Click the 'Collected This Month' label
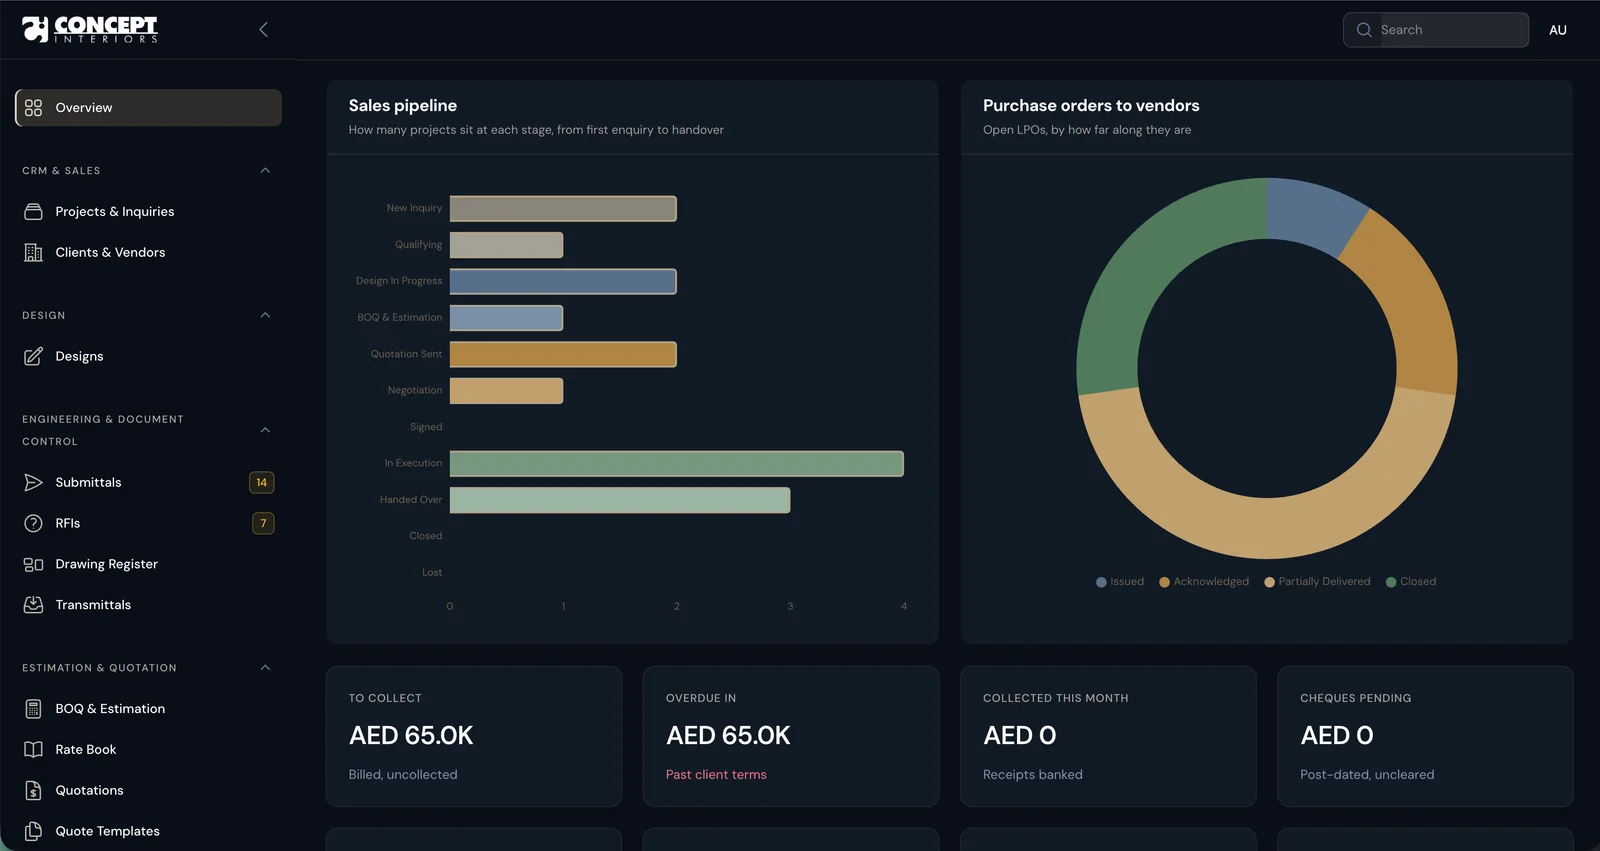The image size is (1600, 851). (1055, 699)
